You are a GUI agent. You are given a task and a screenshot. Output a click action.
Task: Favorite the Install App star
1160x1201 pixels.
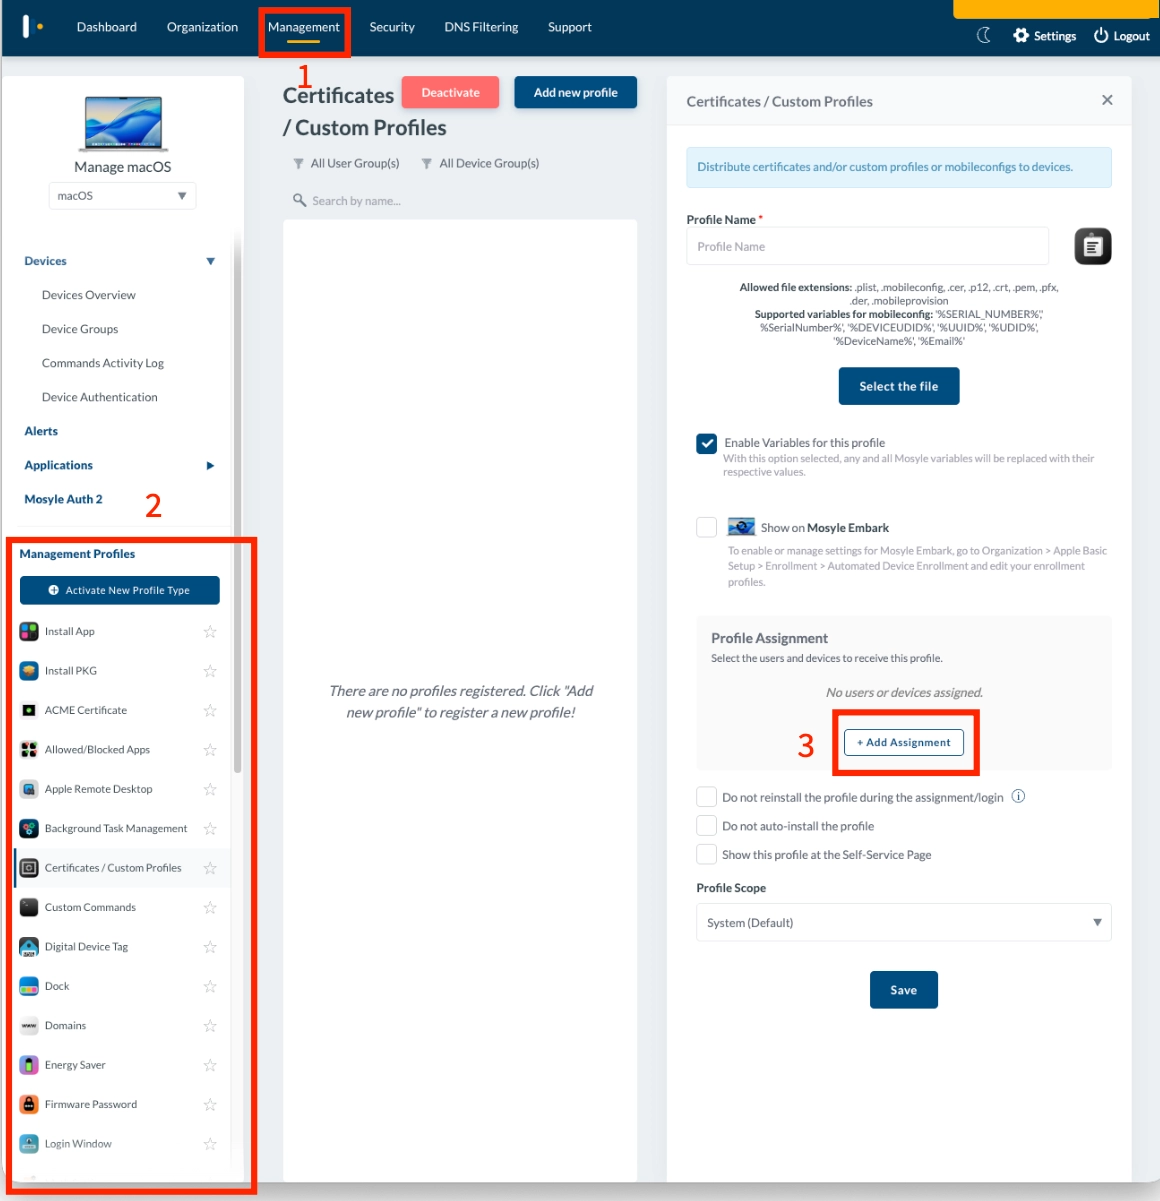pyautogui.click(x=210, y=631)
